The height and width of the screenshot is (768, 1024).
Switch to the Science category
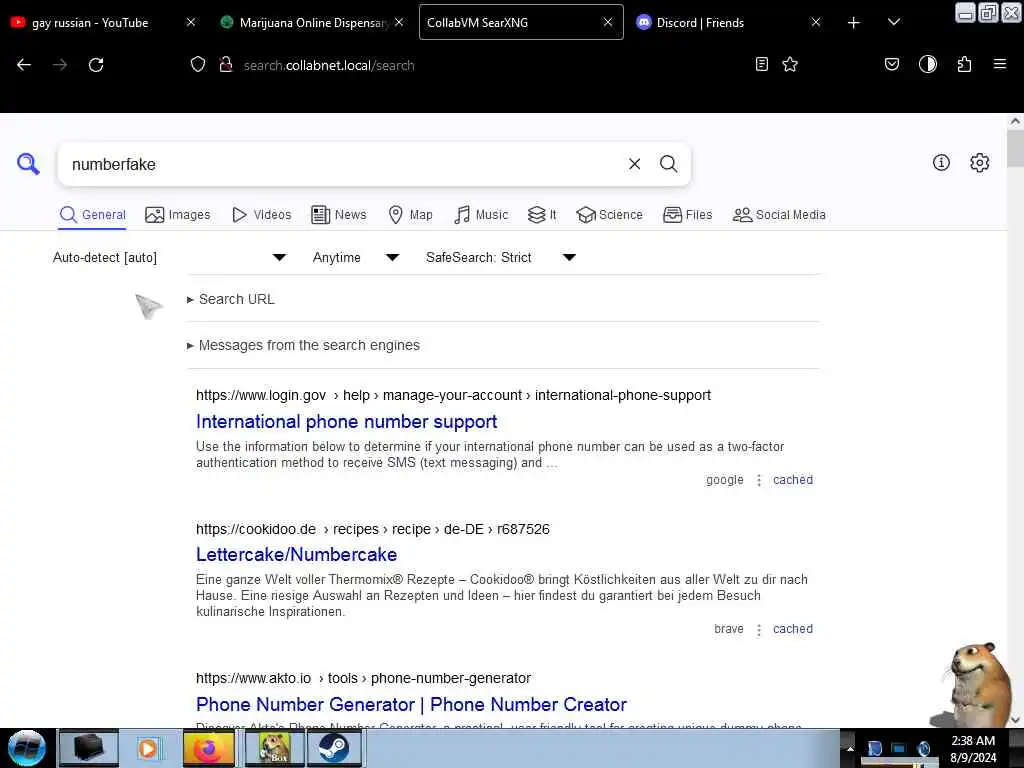[x=609, y=215]
